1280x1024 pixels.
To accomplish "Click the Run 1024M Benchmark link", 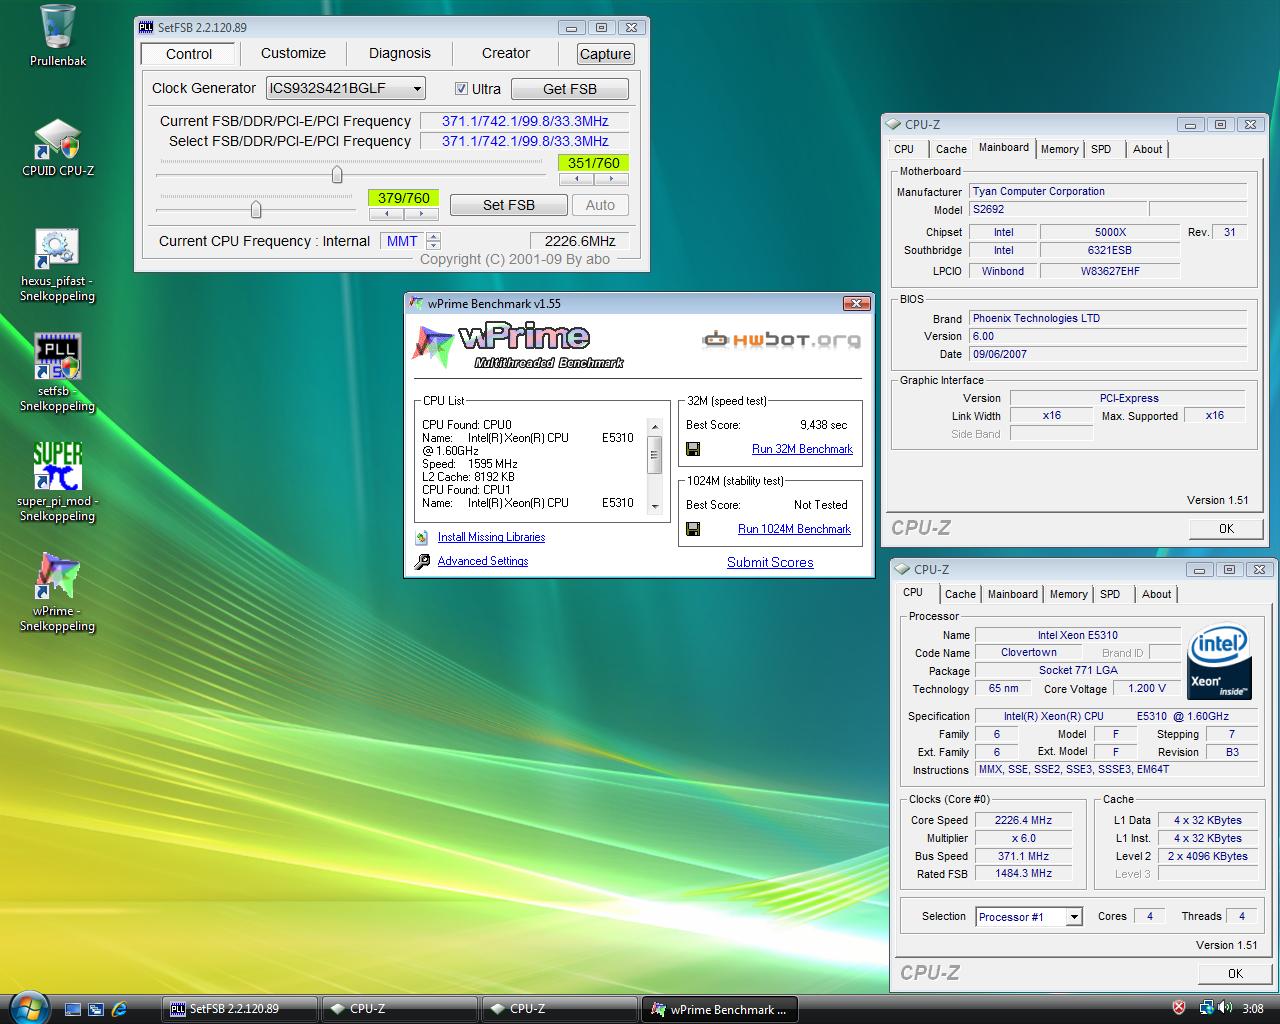I will [x=794, y=529].
